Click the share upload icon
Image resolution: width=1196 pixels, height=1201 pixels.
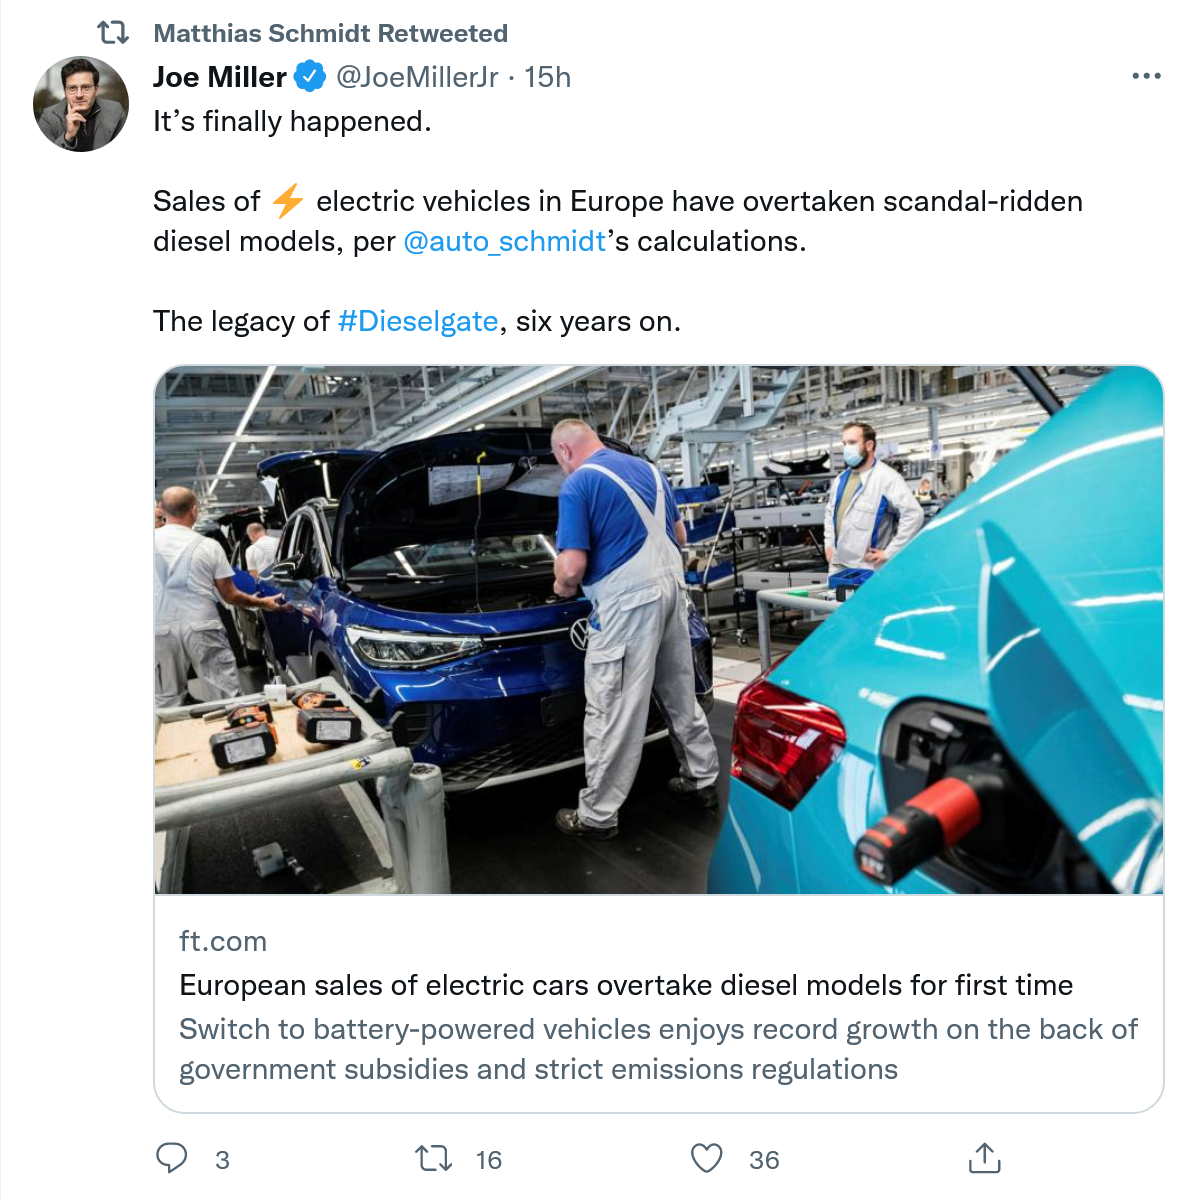click(984, 1158)
